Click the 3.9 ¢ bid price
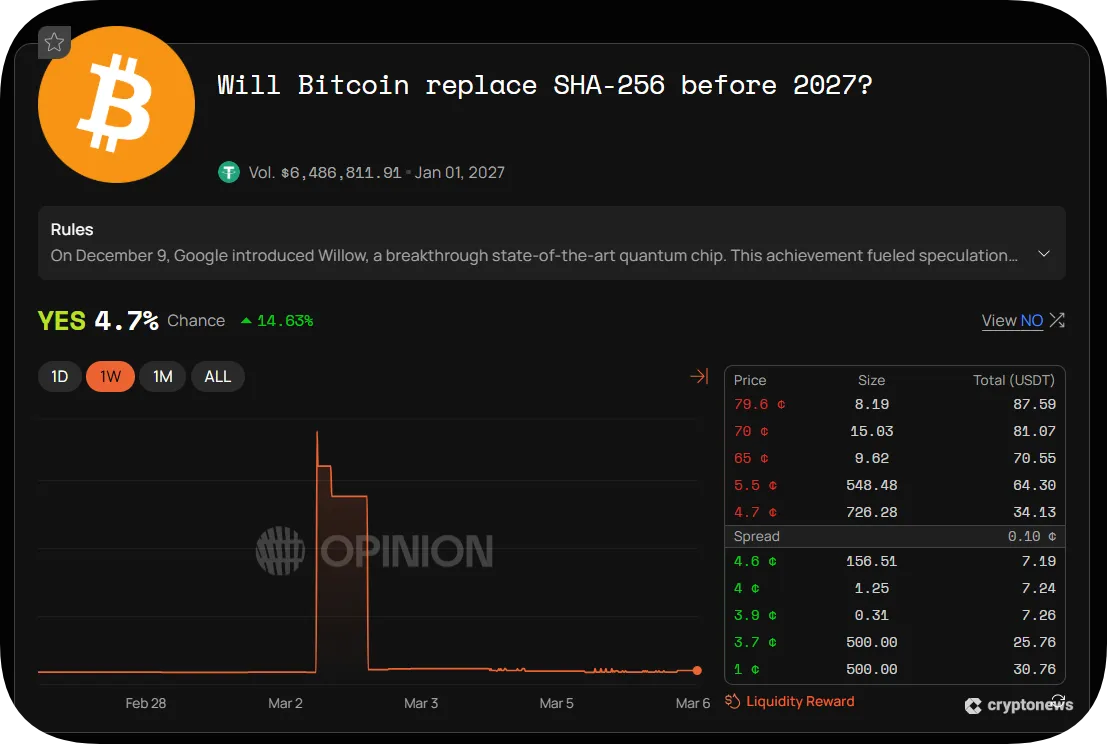This screenshot has height=744, width=1107. click(755, 615)
